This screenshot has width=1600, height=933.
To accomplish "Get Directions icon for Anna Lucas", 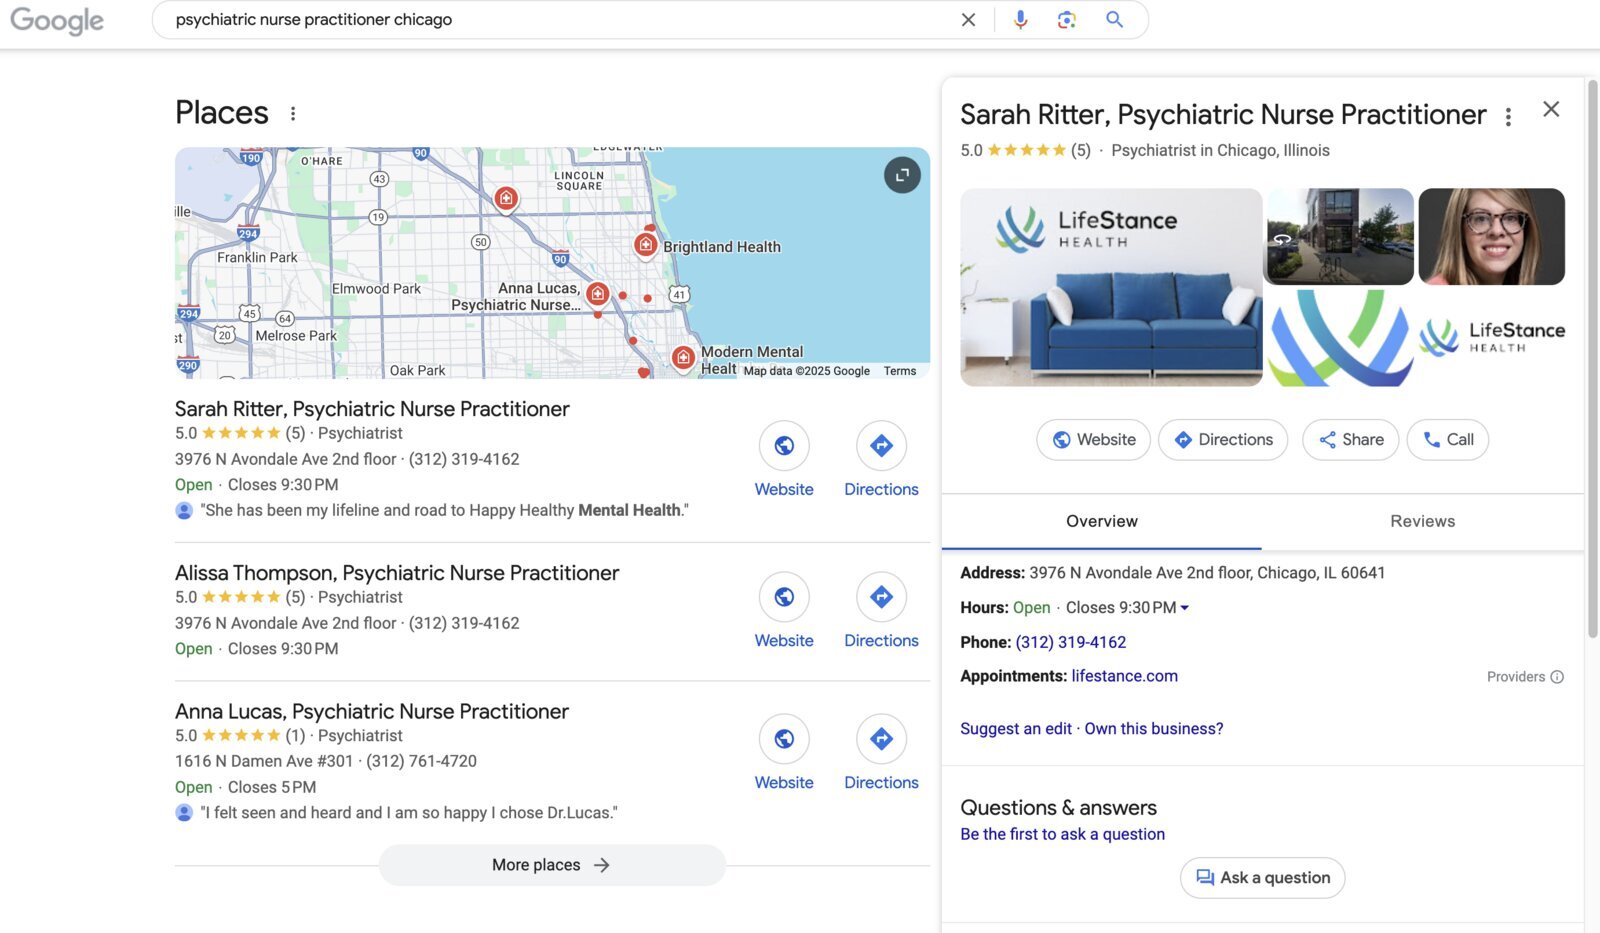I will [881, 739].
